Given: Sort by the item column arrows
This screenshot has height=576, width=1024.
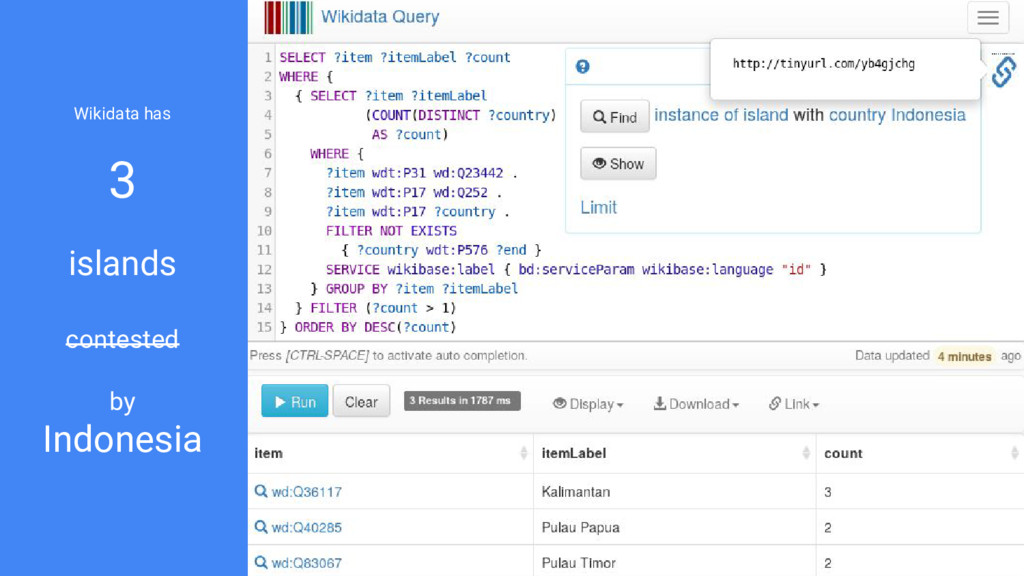Looking at the screenshot, I should (x=523, y=453).
